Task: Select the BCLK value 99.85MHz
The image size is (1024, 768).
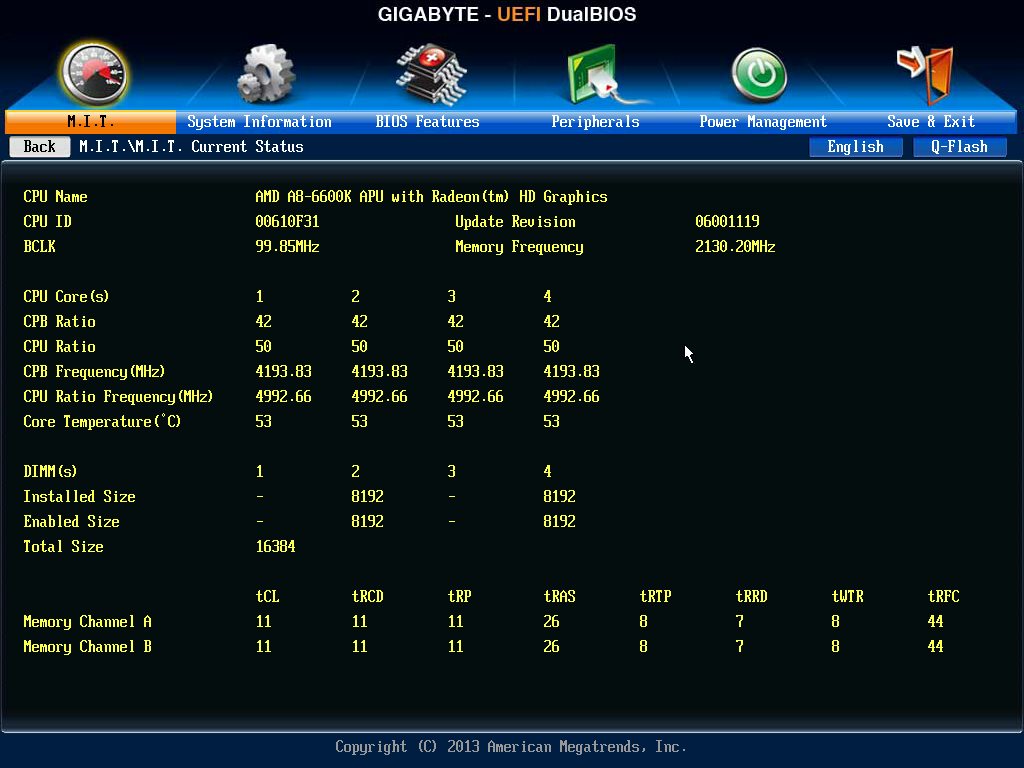Action: (x=287, y=247)
